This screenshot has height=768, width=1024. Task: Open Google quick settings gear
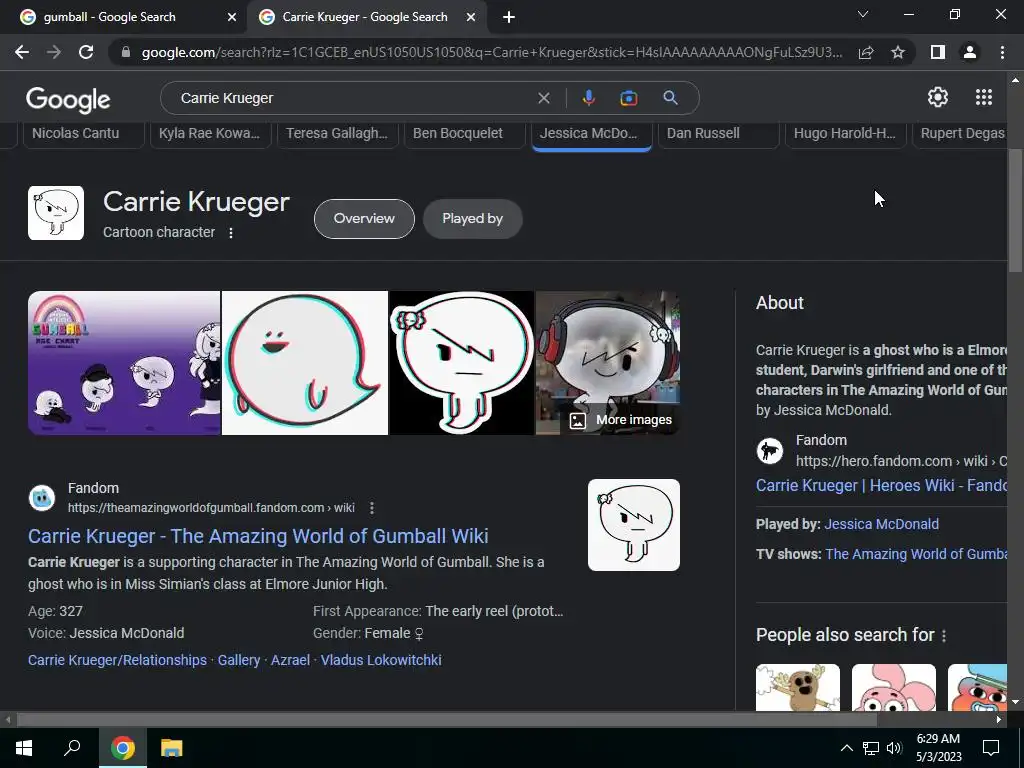(x=938, y=97)
